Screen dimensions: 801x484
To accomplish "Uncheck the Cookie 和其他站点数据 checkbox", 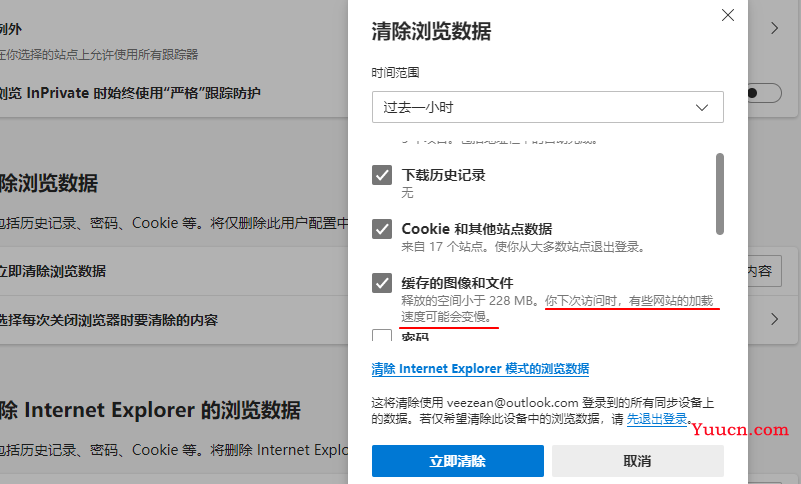I will pos(382,229).
